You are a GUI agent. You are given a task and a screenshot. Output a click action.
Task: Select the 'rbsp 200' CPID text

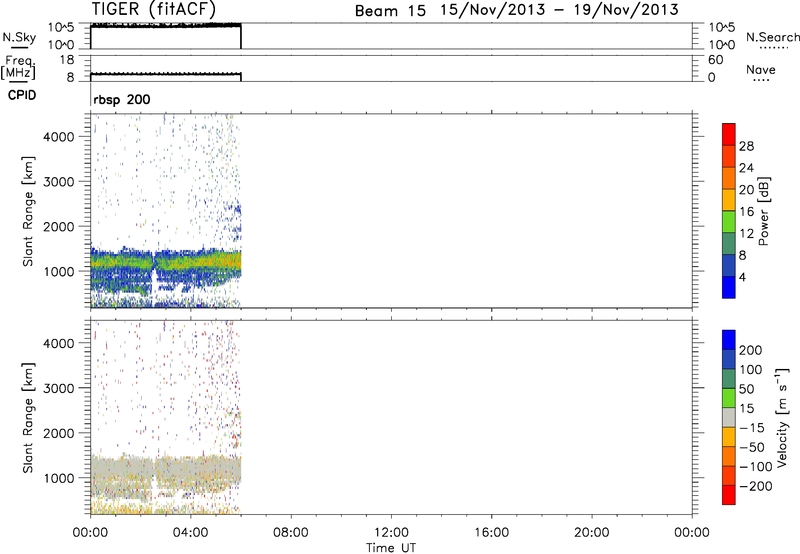tap(122, 99)
